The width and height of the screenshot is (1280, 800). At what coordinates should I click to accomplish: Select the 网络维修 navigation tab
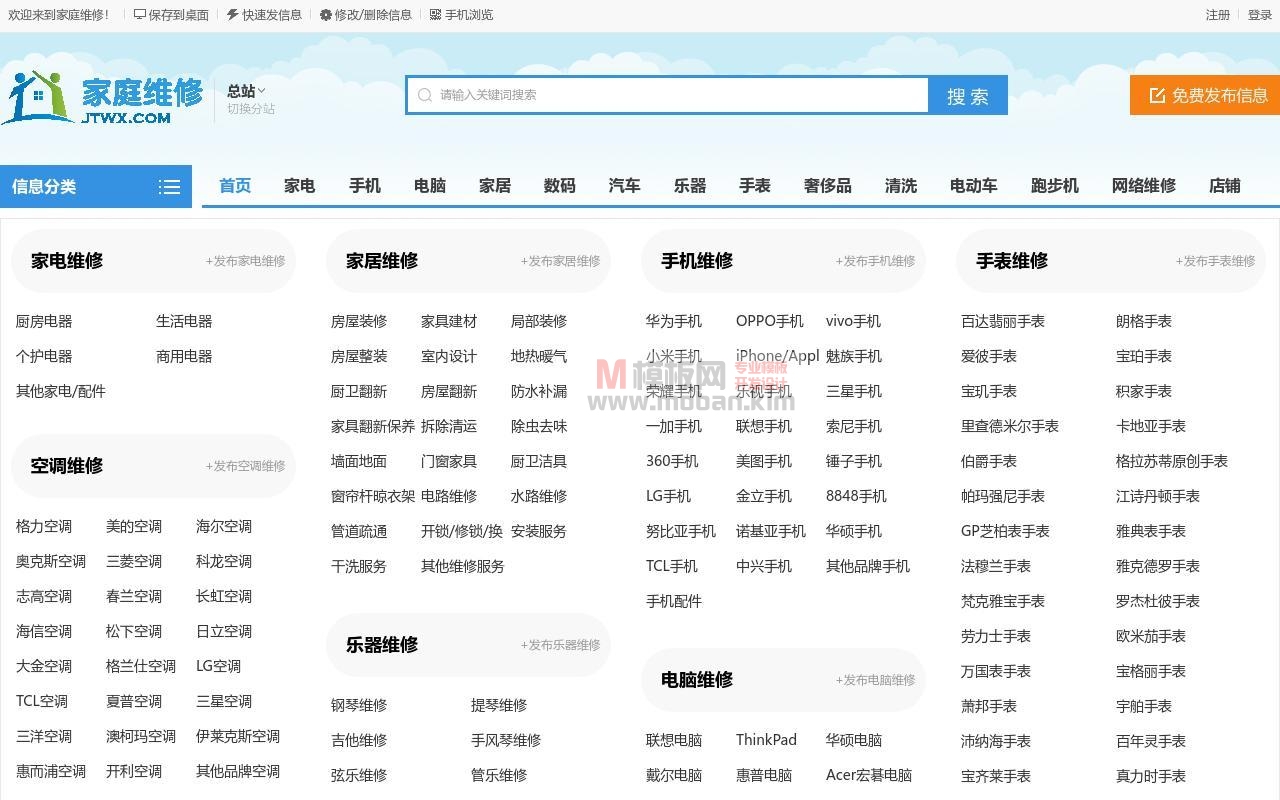pyautogui.click(x=1144, y=186)
